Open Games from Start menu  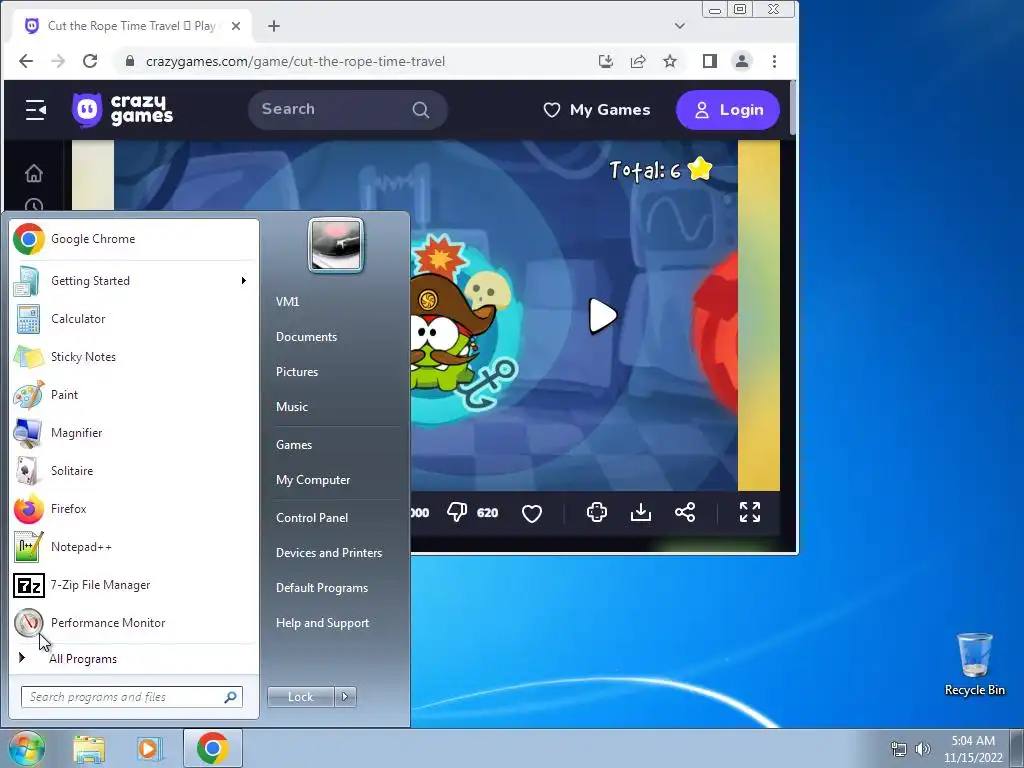coord(294,445)
